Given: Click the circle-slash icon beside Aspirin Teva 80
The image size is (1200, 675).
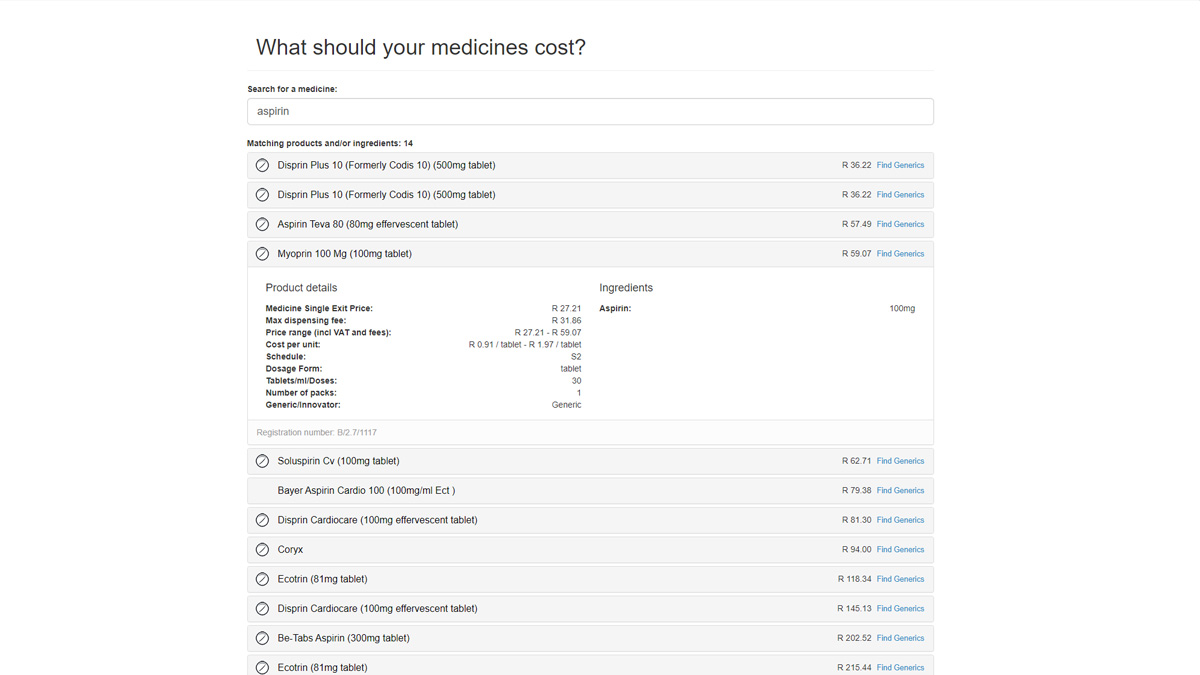Looking at the screenshot, I should point(262,224).
